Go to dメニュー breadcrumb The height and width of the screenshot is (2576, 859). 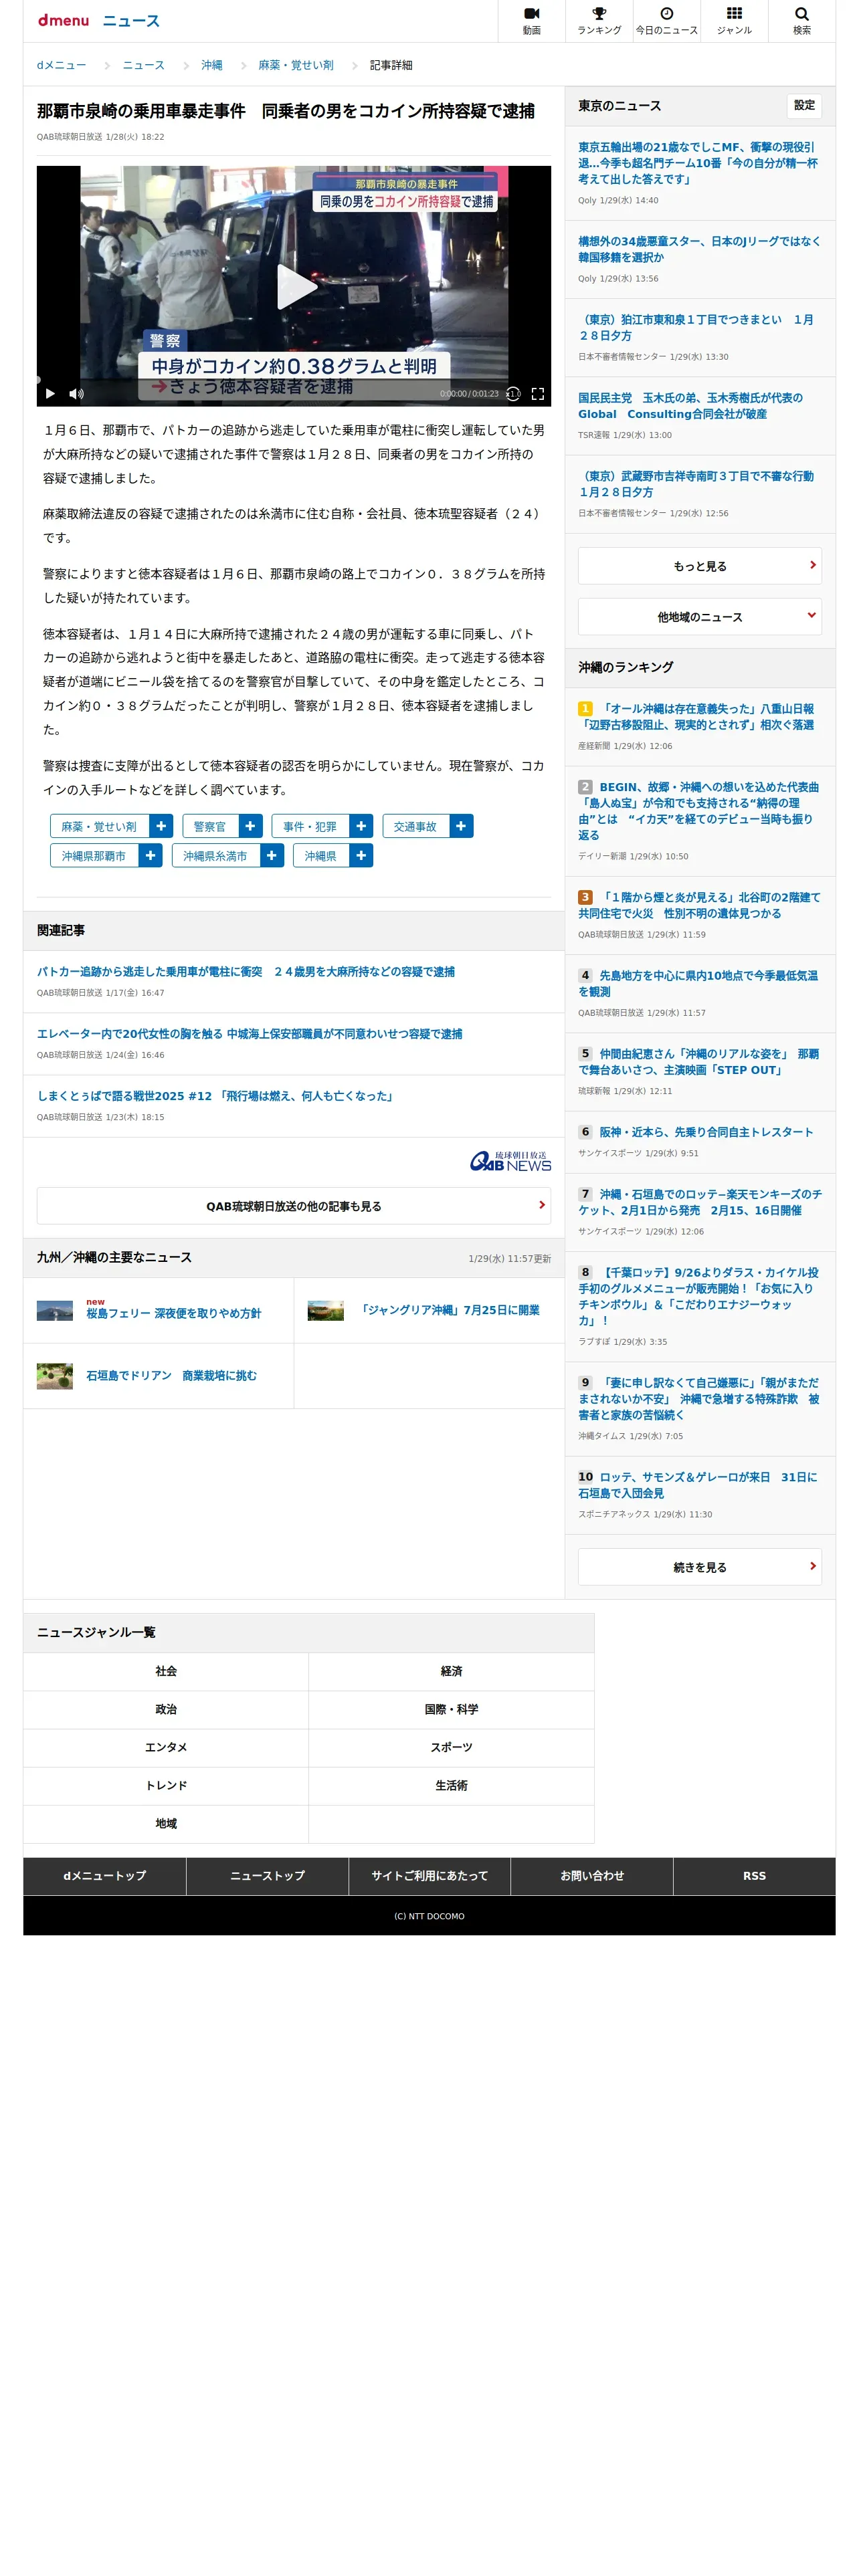pos(61,65)
